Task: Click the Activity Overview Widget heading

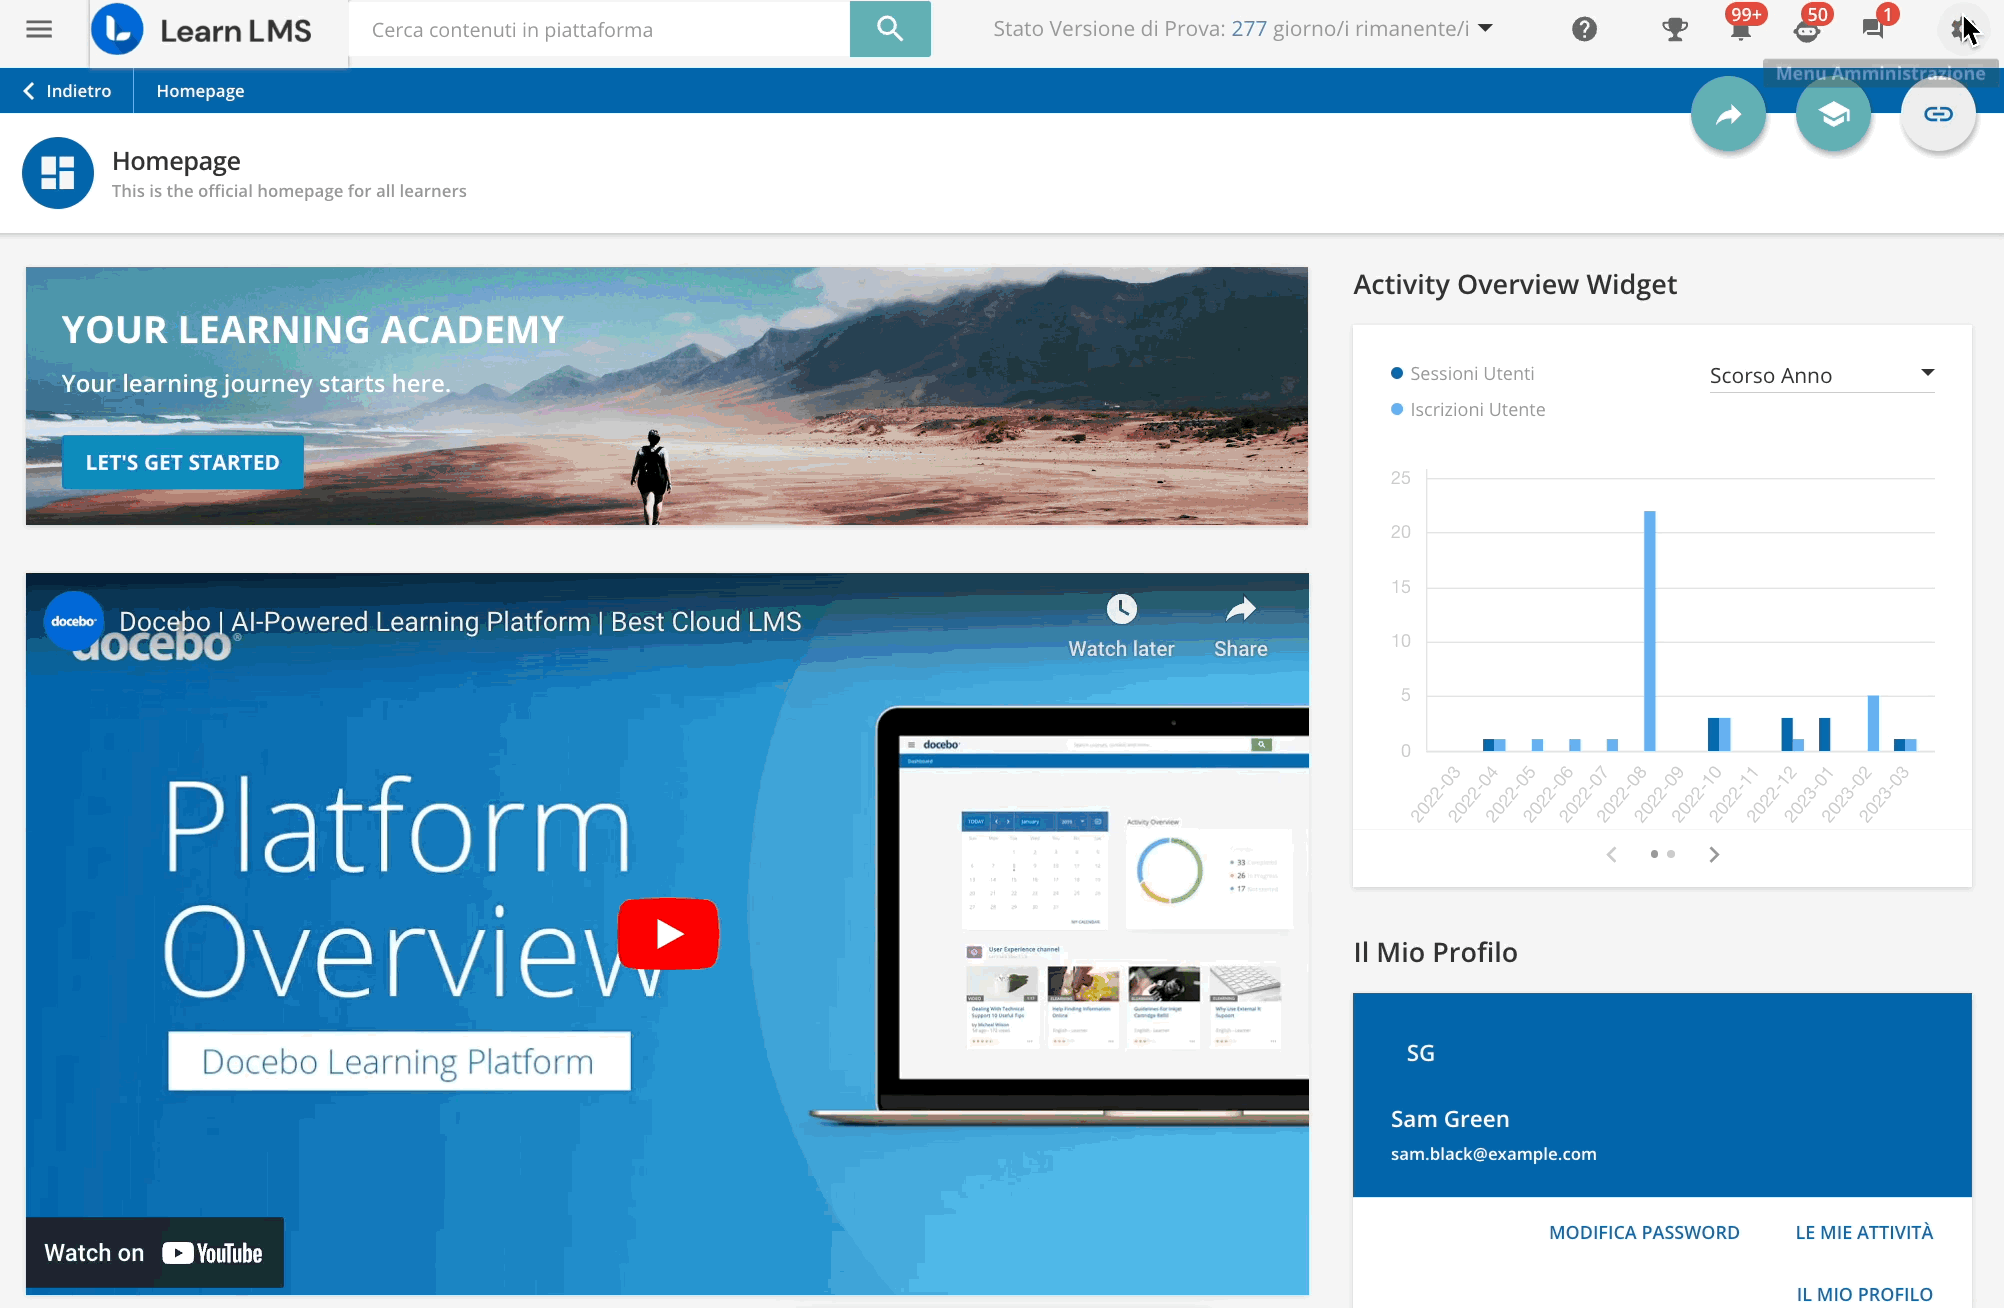Action: 1515,285
